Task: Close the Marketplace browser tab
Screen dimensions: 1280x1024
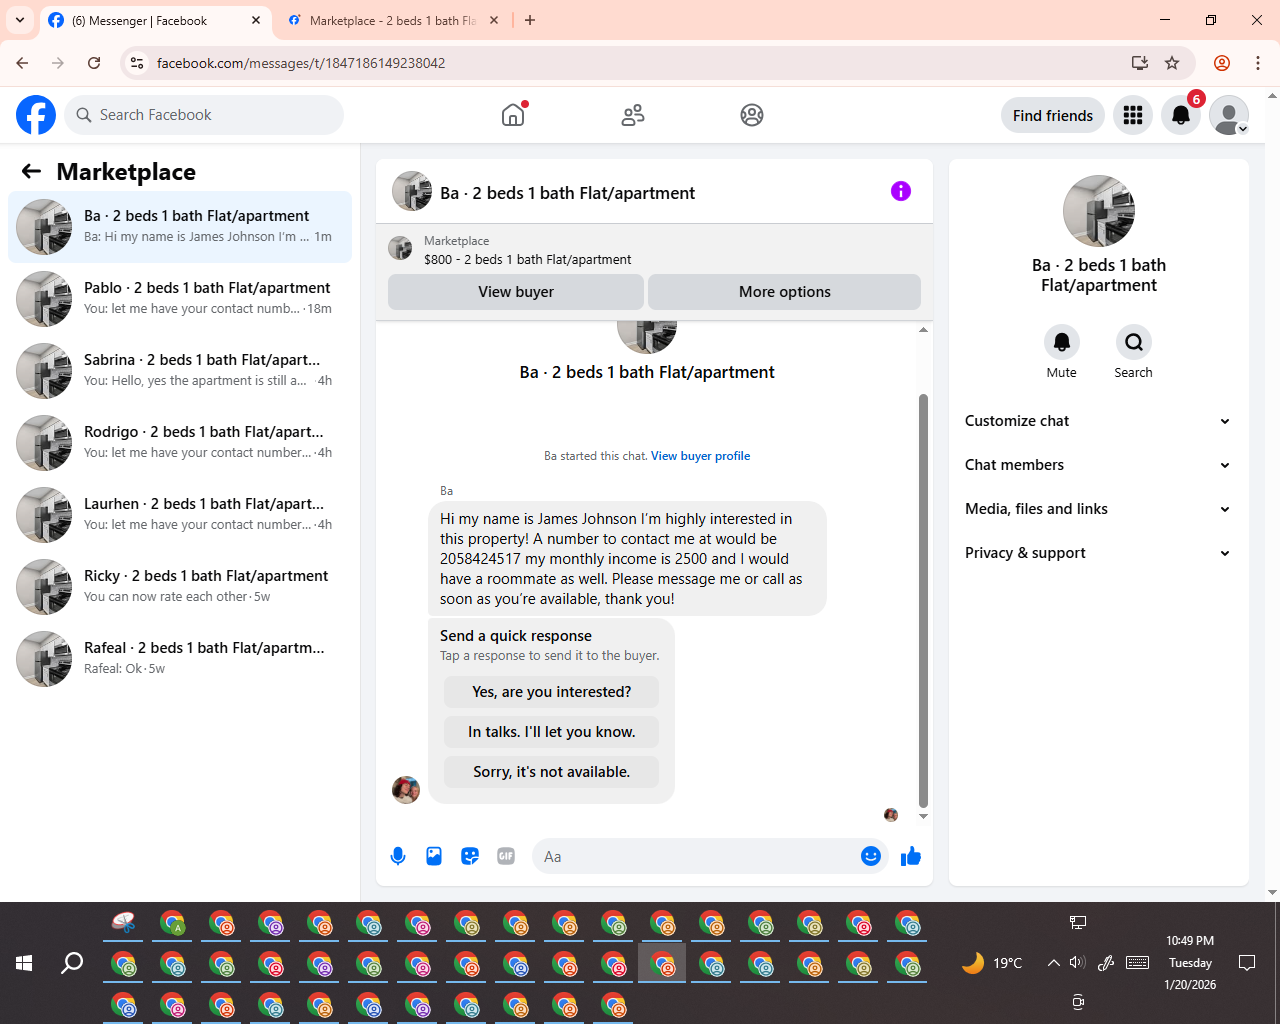Action: click(494, 20)
